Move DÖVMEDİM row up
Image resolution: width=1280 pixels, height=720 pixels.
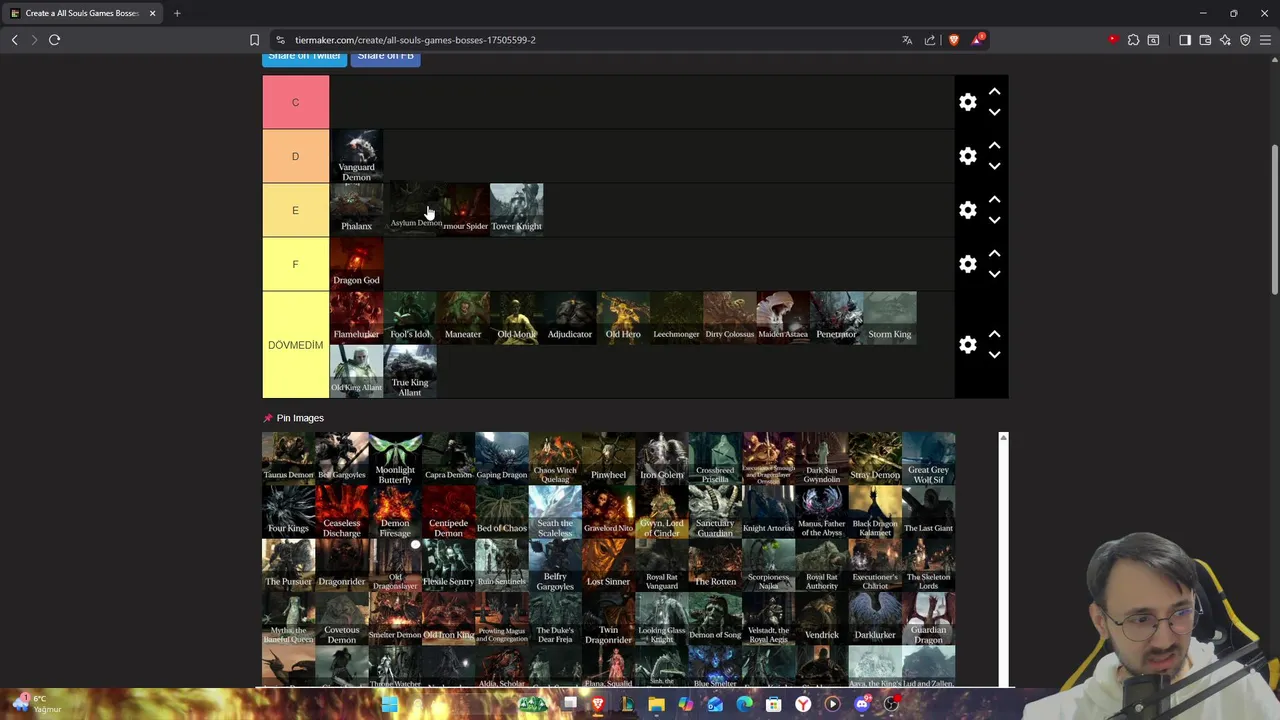point(994,334)
